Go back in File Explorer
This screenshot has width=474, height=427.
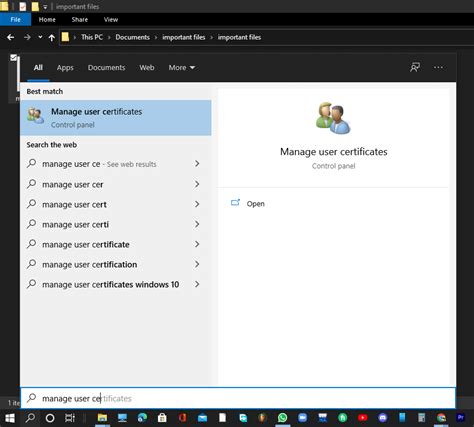point(10,37)
